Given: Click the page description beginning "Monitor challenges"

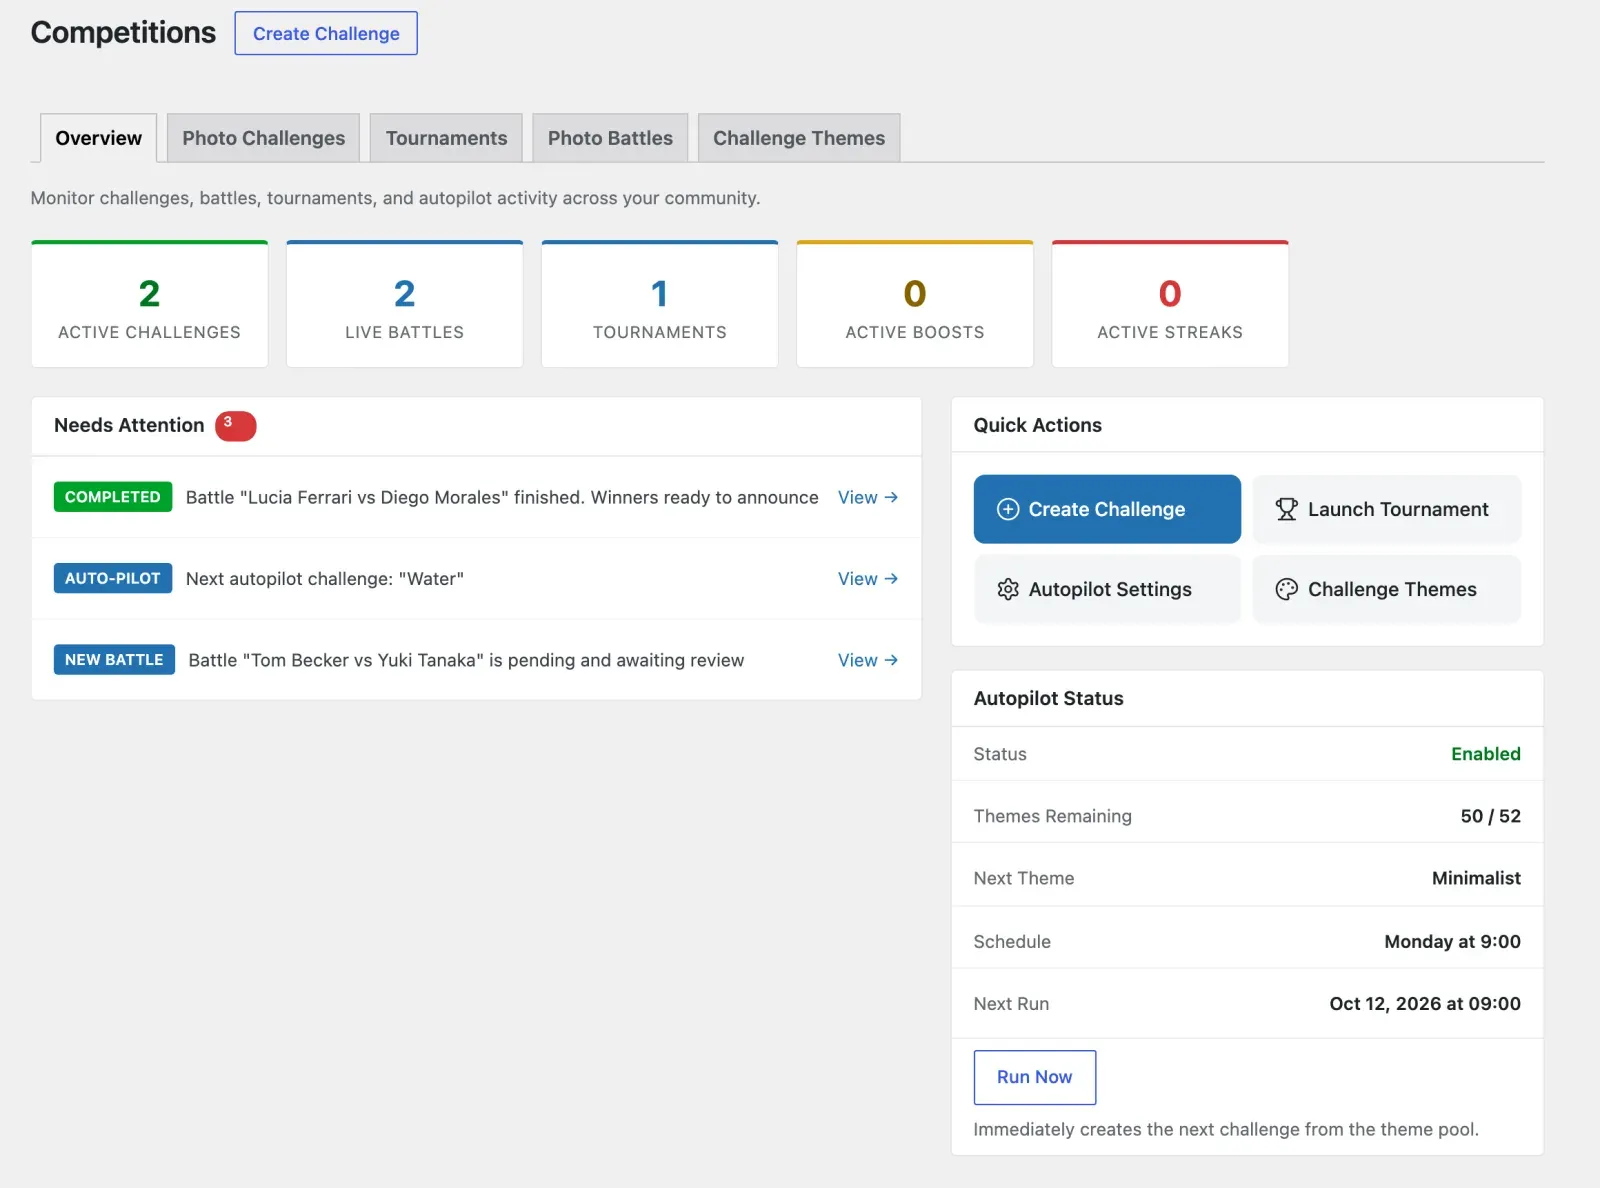Looking at the screenshot, I should pos(395,198).
